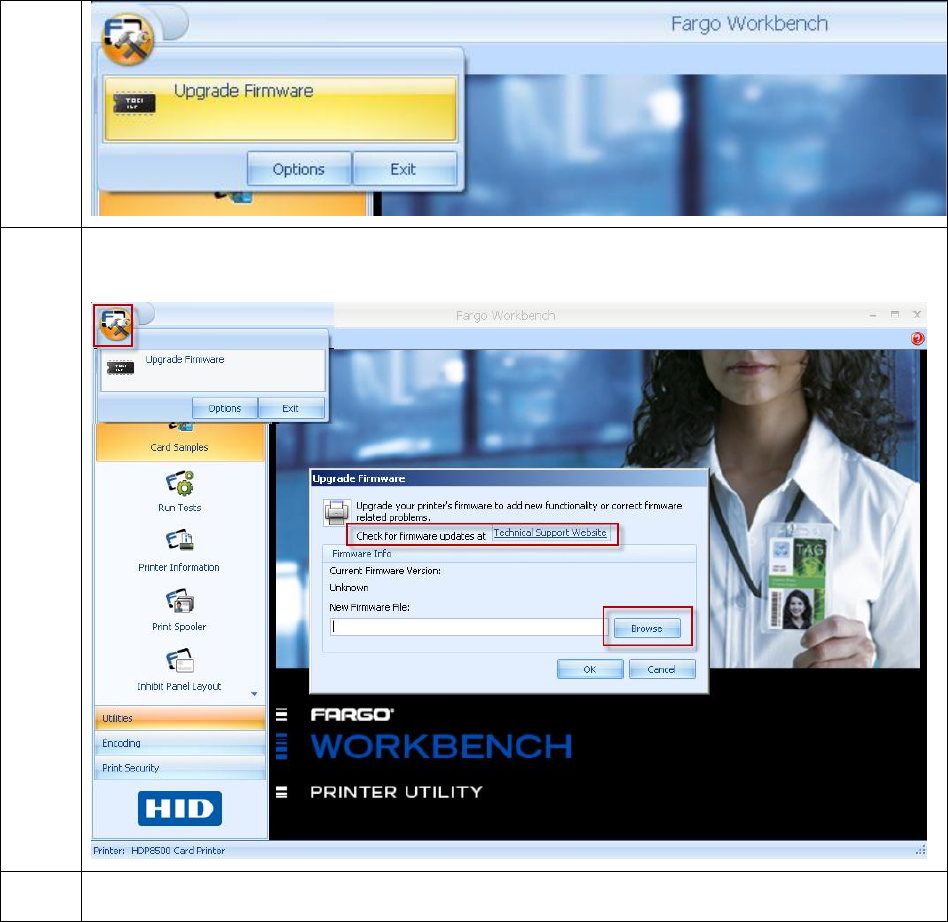Click the small Options button in the lower menu
The image size is (948, 922).
(x=225, y=408)
